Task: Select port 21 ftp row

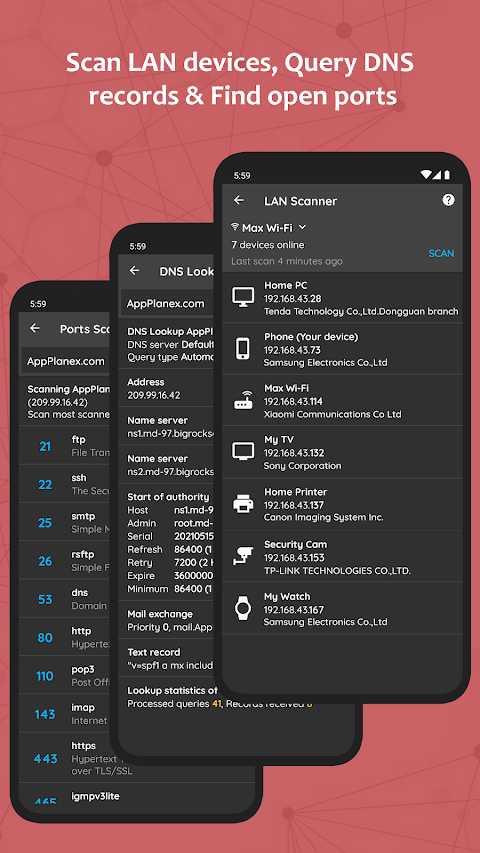Action: point(65,446)
